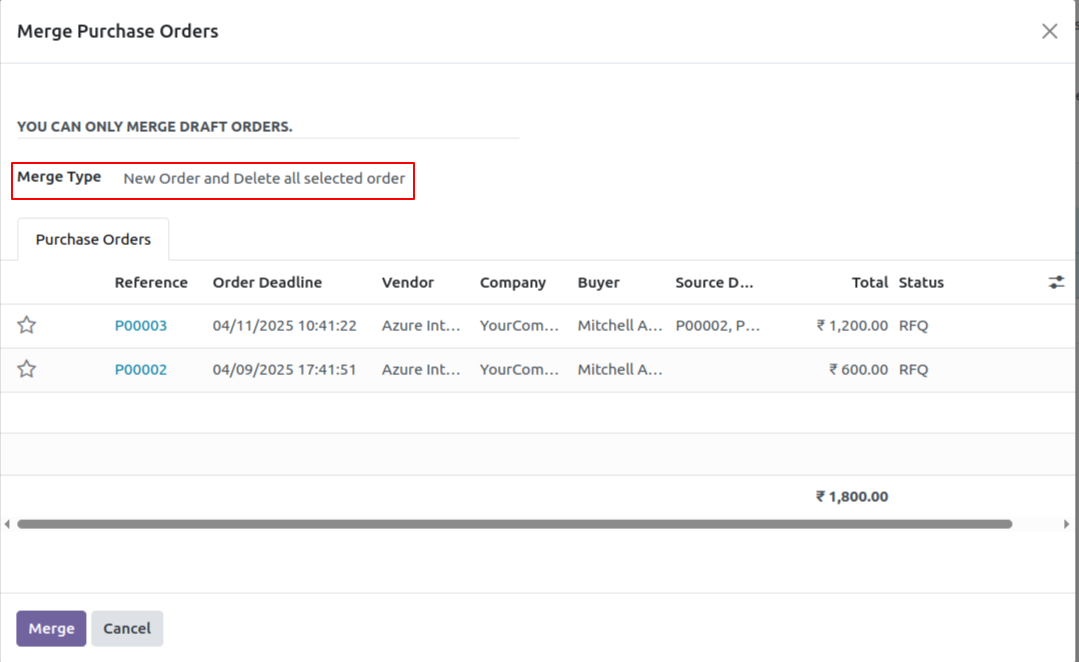Image resolution: width=1079 pixels, height=662 pixels.
Task: Toggle the favorite star on P00002
Action: tap(26, 369)
